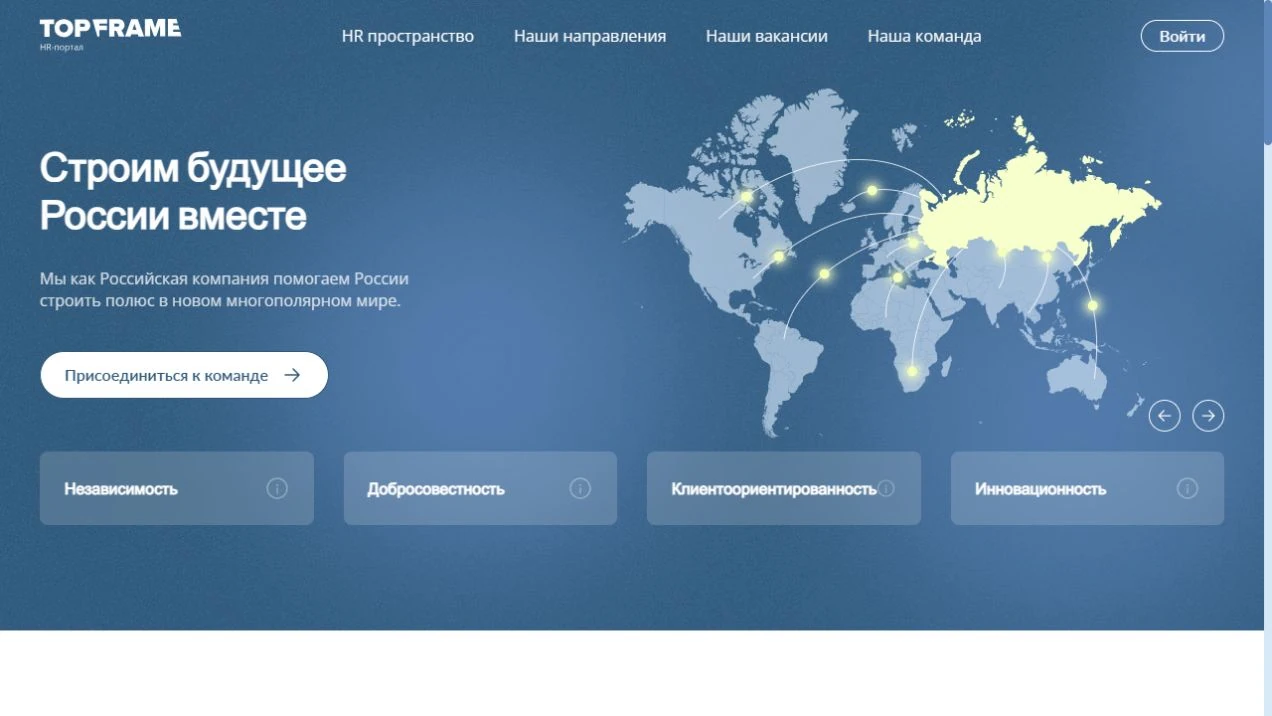1272x716 pixels.
Task: Open info icon on Клиентоориентированность card
Action: tap(886, 488)
